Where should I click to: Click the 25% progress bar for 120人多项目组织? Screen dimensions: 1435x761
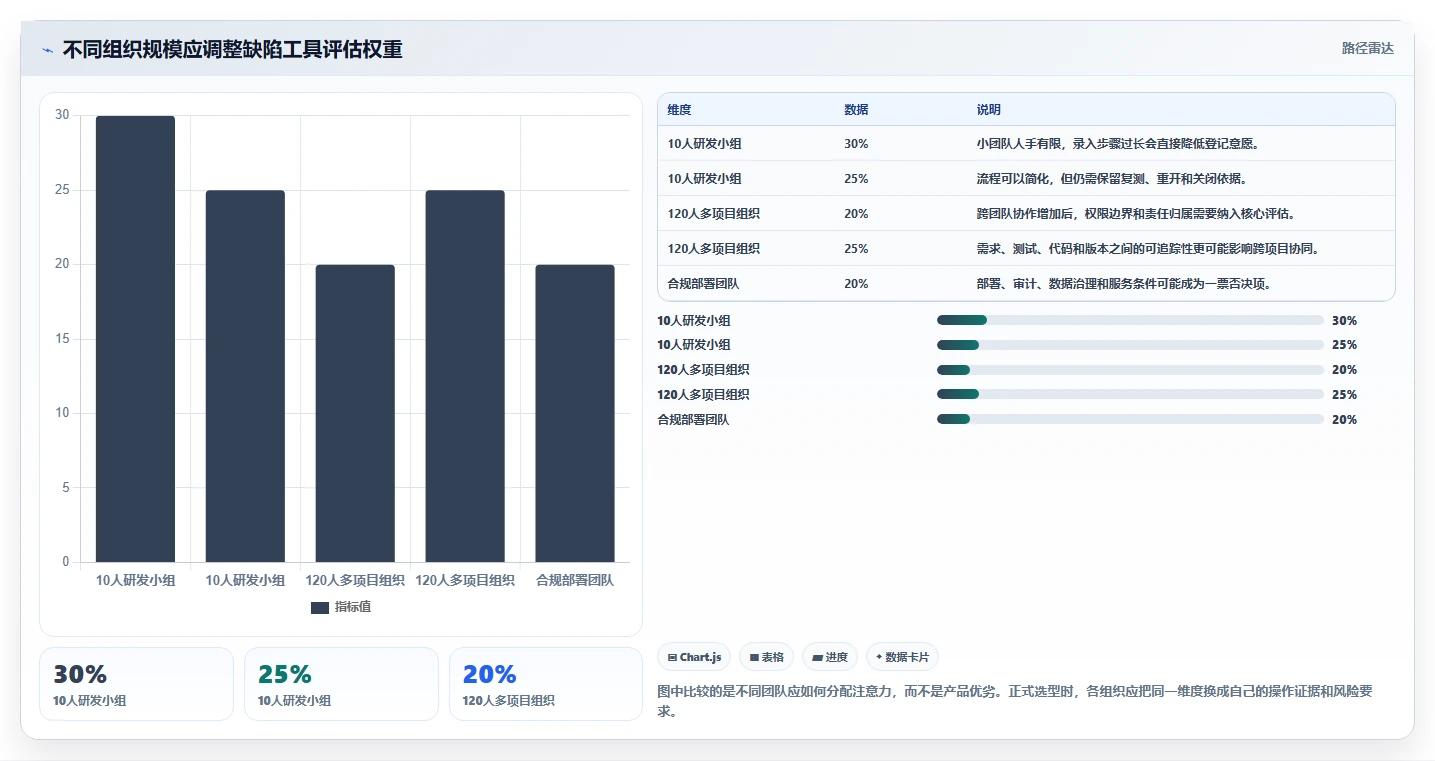pyautogui.click(x=1130, y=395)
